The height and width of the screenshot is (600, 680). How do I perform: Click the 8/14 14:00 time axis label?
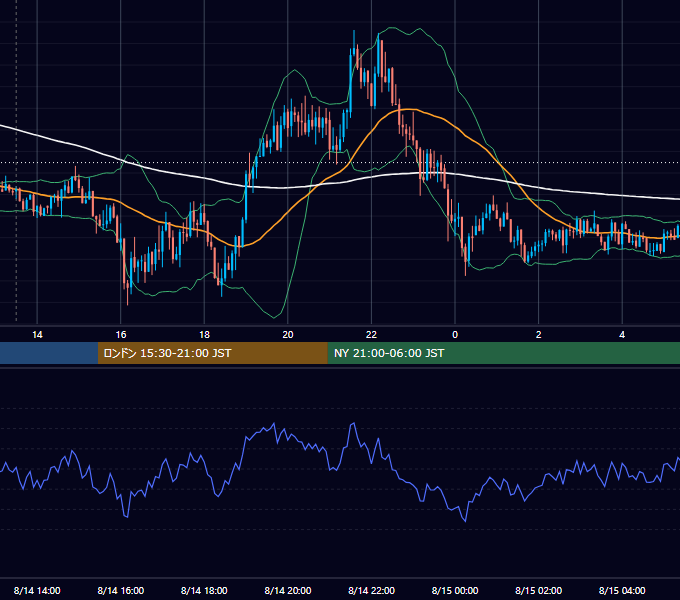pos(37,590)
